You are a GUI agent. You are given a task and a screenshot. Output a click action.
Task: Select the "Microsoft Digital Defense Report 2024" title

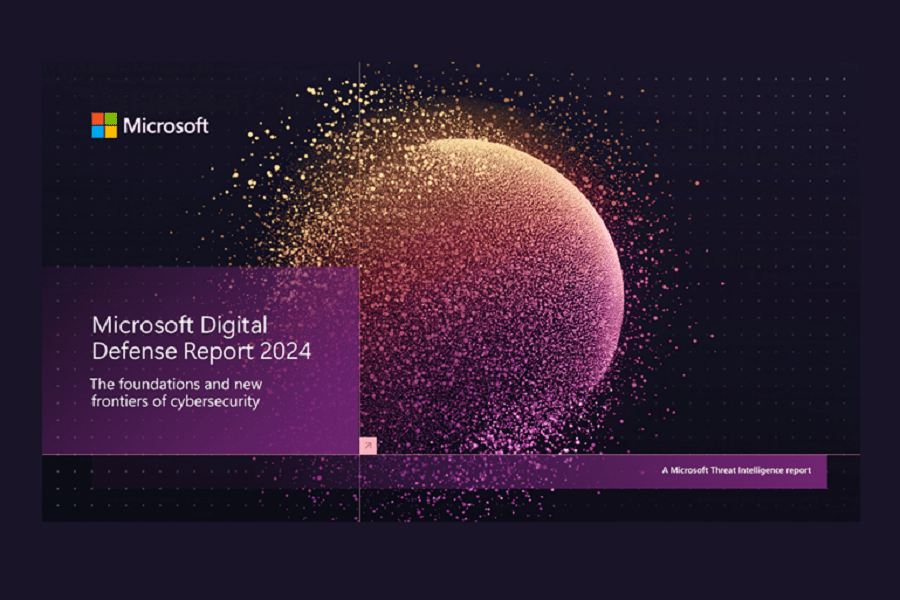pyautogui.click(x=201, y=338)
